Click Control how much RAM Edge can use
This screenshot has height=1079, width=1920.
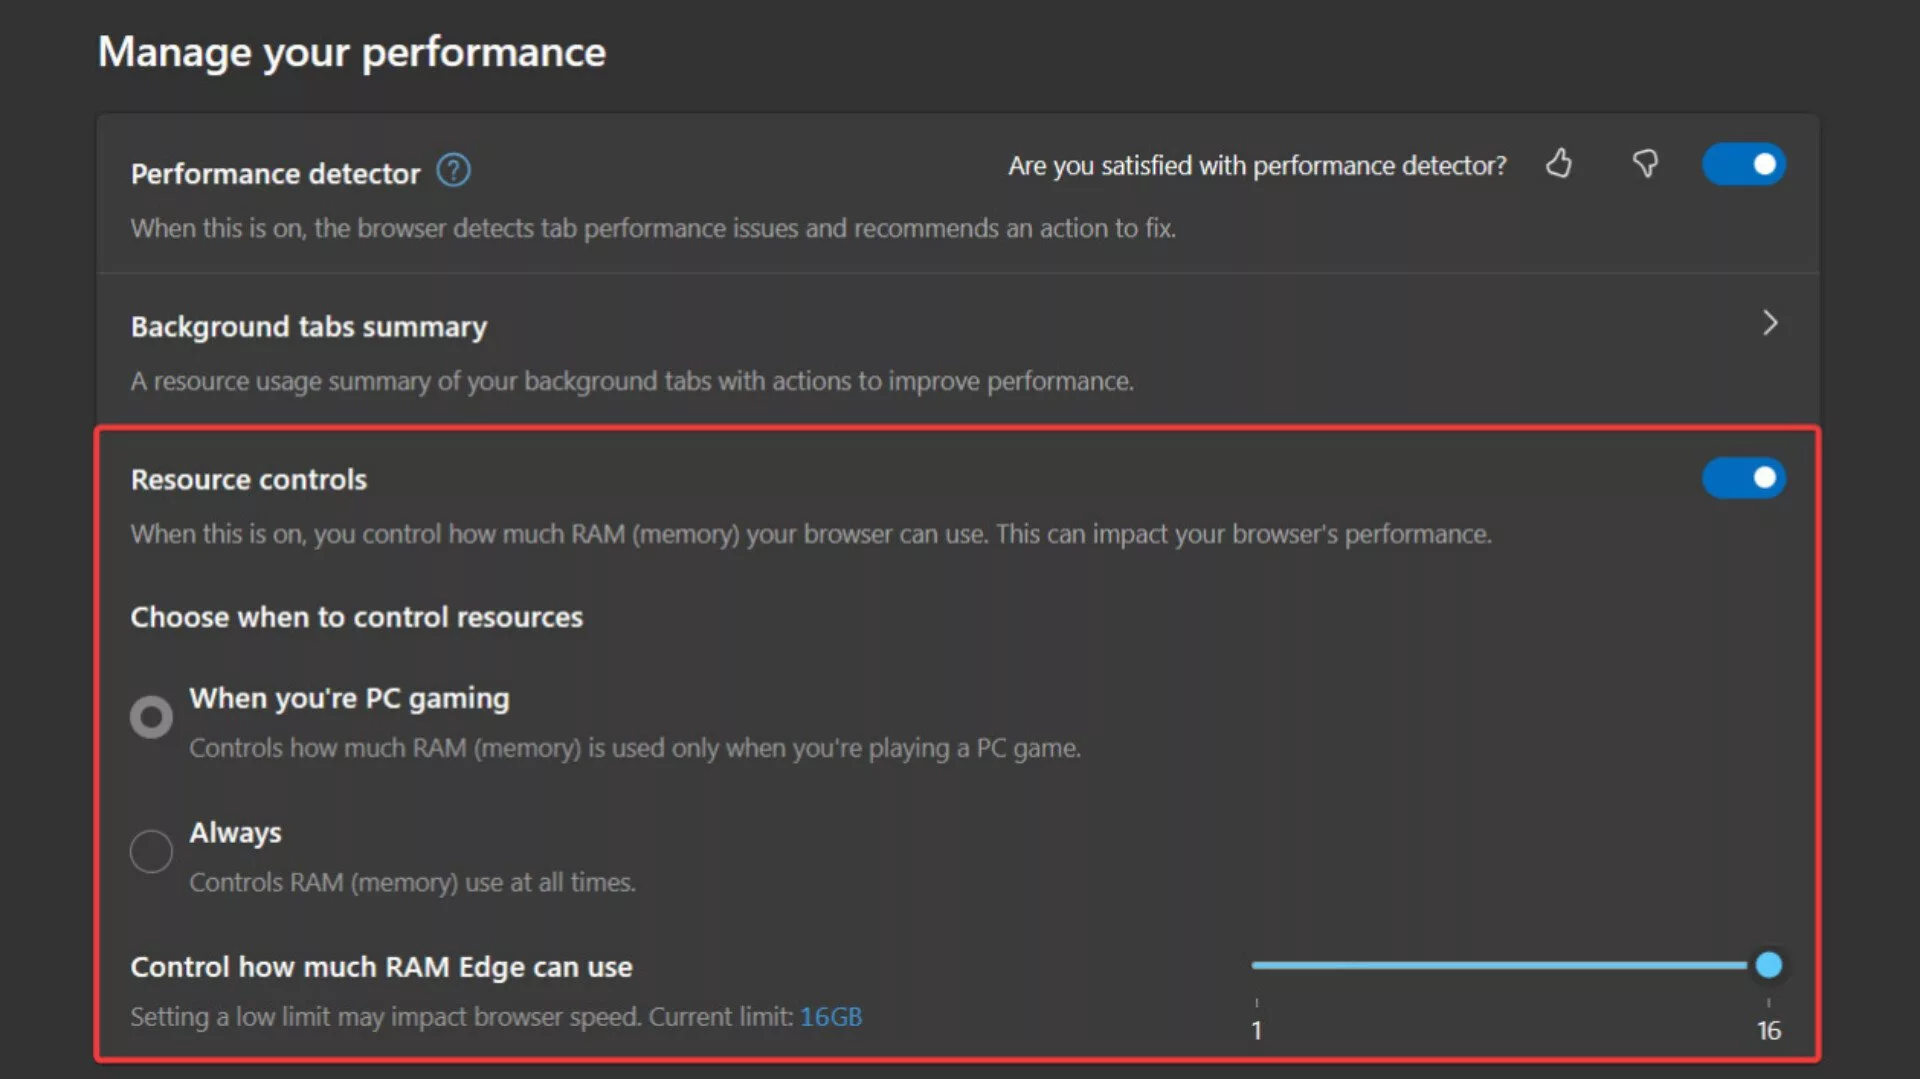[x=382, y=967]
